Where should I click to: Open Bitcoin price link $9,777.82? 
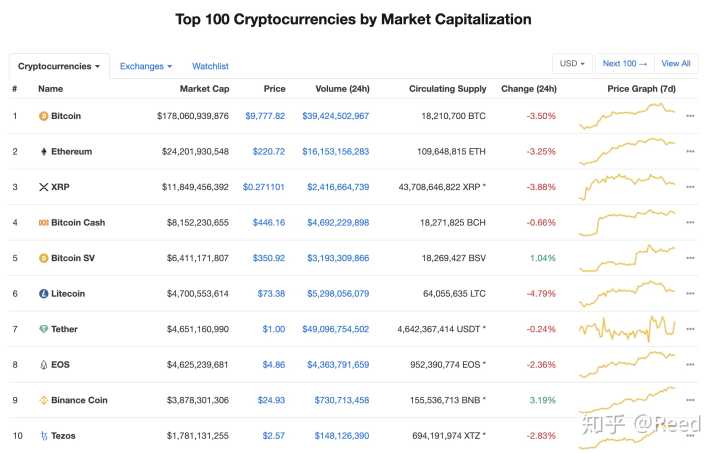coord(265,116)
